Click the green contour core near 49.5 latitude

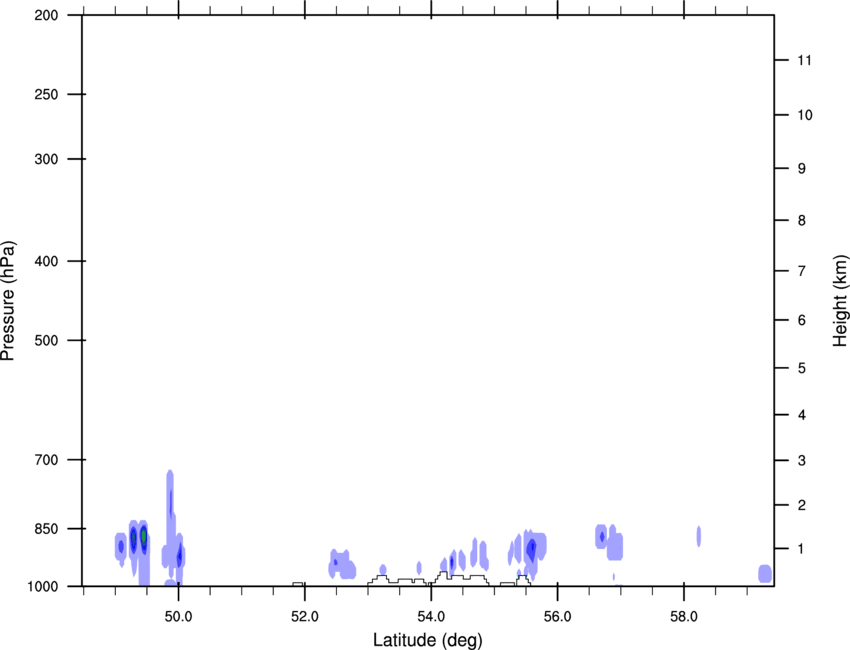tap(144, 537)
